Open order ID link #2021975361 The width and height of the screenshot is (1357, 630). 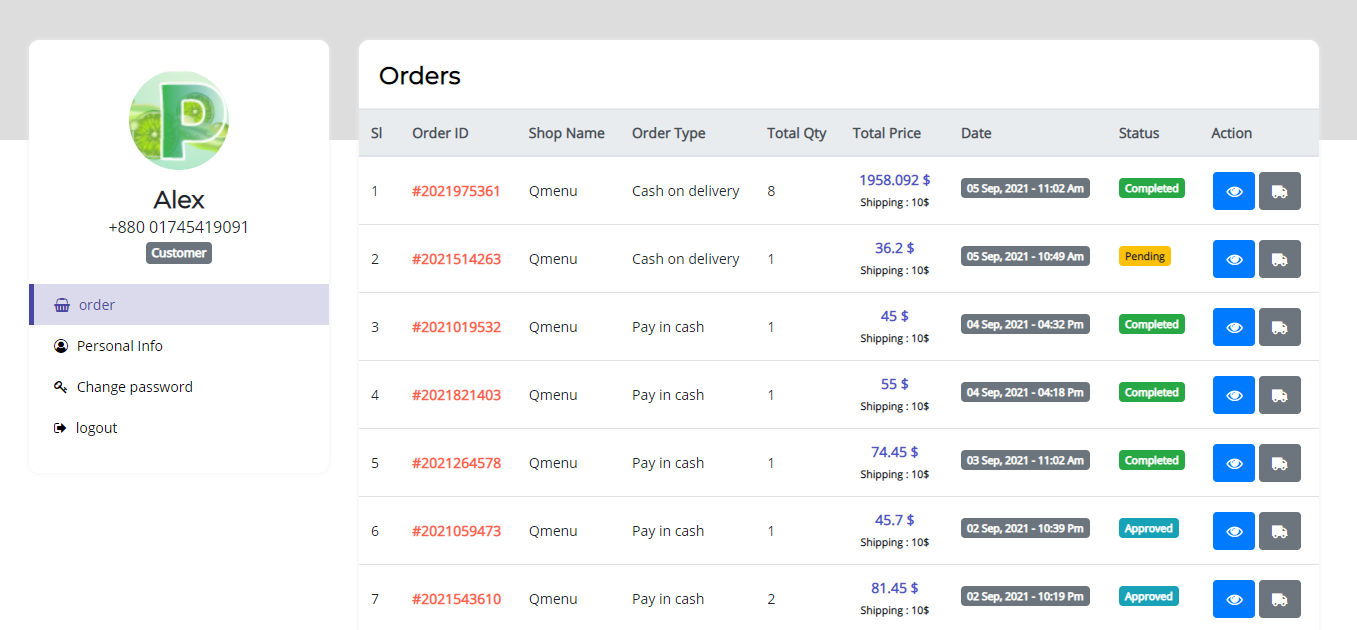[456, 191]
